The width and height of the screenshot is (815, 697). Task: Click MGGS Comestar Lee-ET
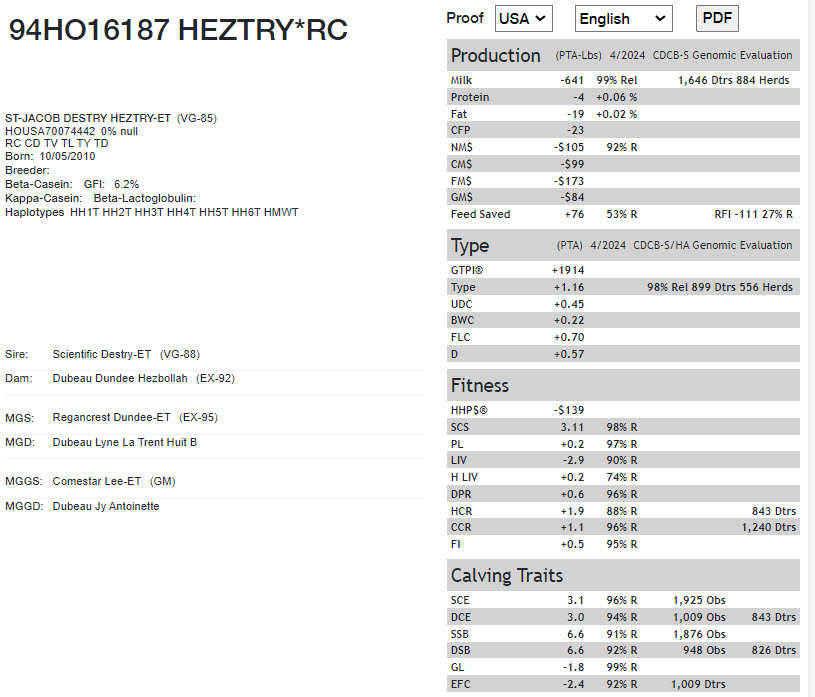click(x=101, y=481)
